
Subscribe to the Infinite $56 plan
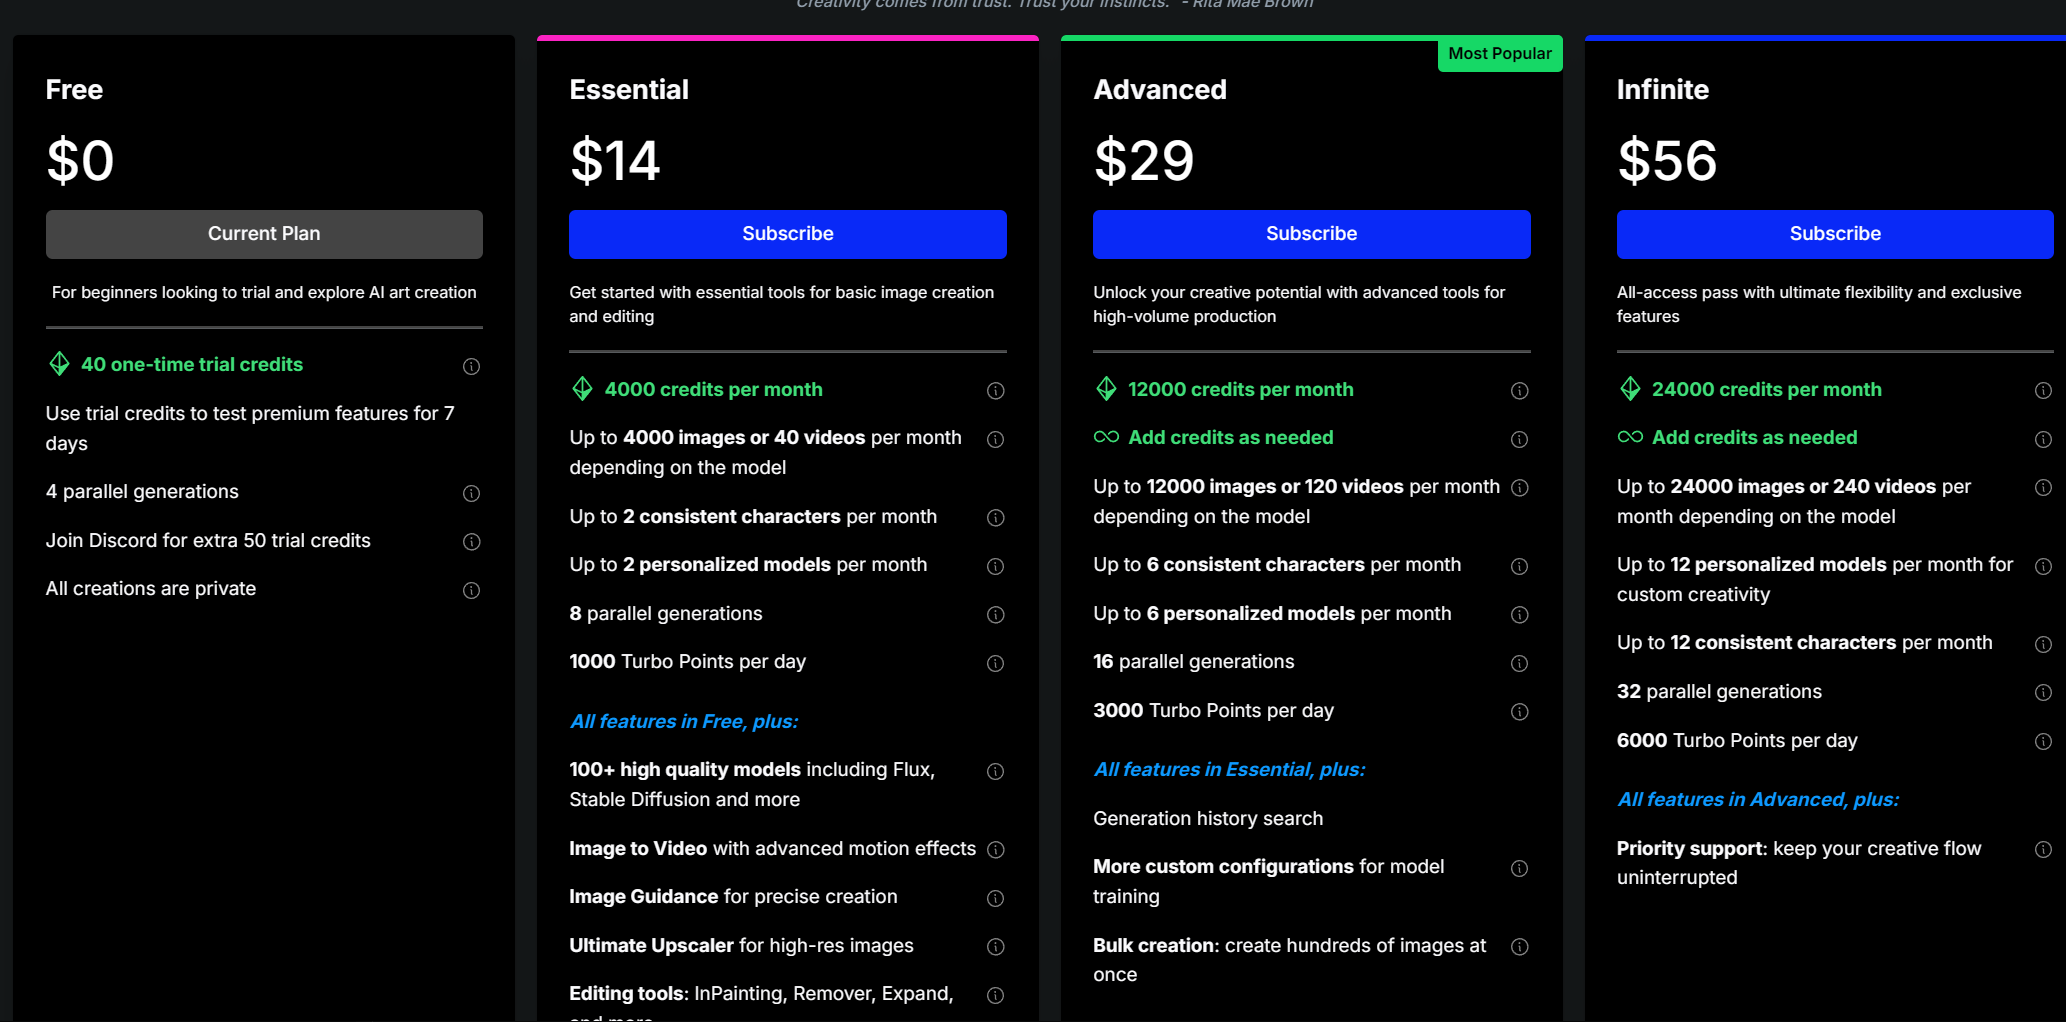point(1835,234)
